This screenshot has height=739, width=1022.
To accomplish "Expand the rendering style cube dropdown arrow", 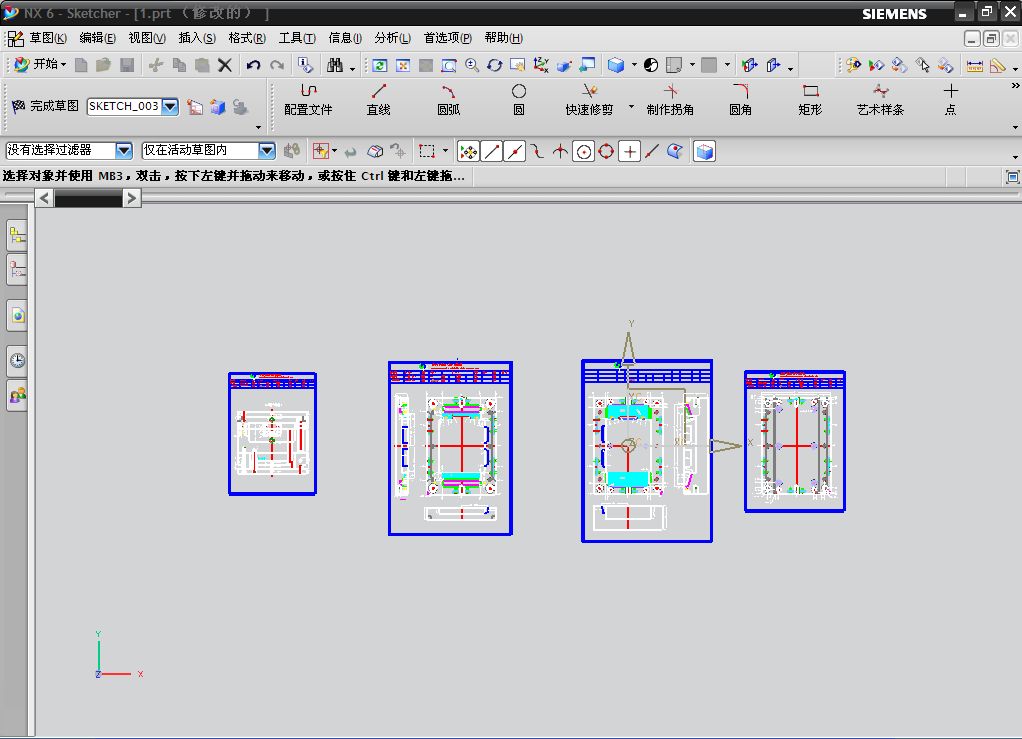I will click(634, 65).
